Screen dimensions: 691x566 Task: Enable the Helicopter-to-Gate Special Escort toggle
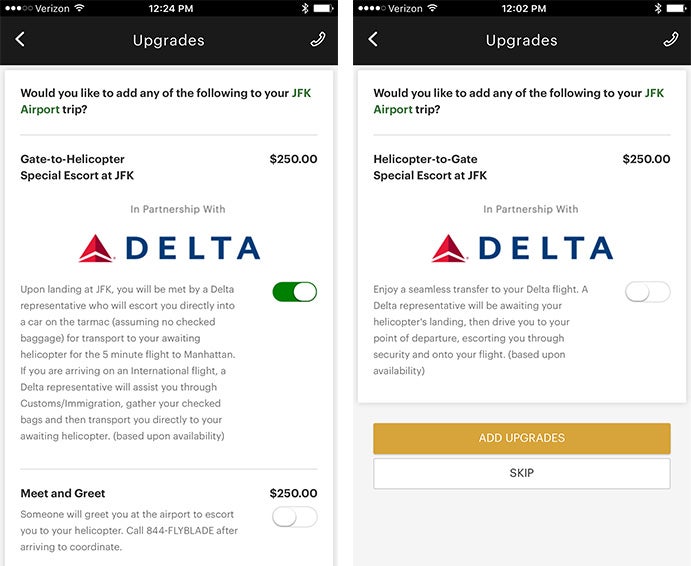tap(648, 292)
